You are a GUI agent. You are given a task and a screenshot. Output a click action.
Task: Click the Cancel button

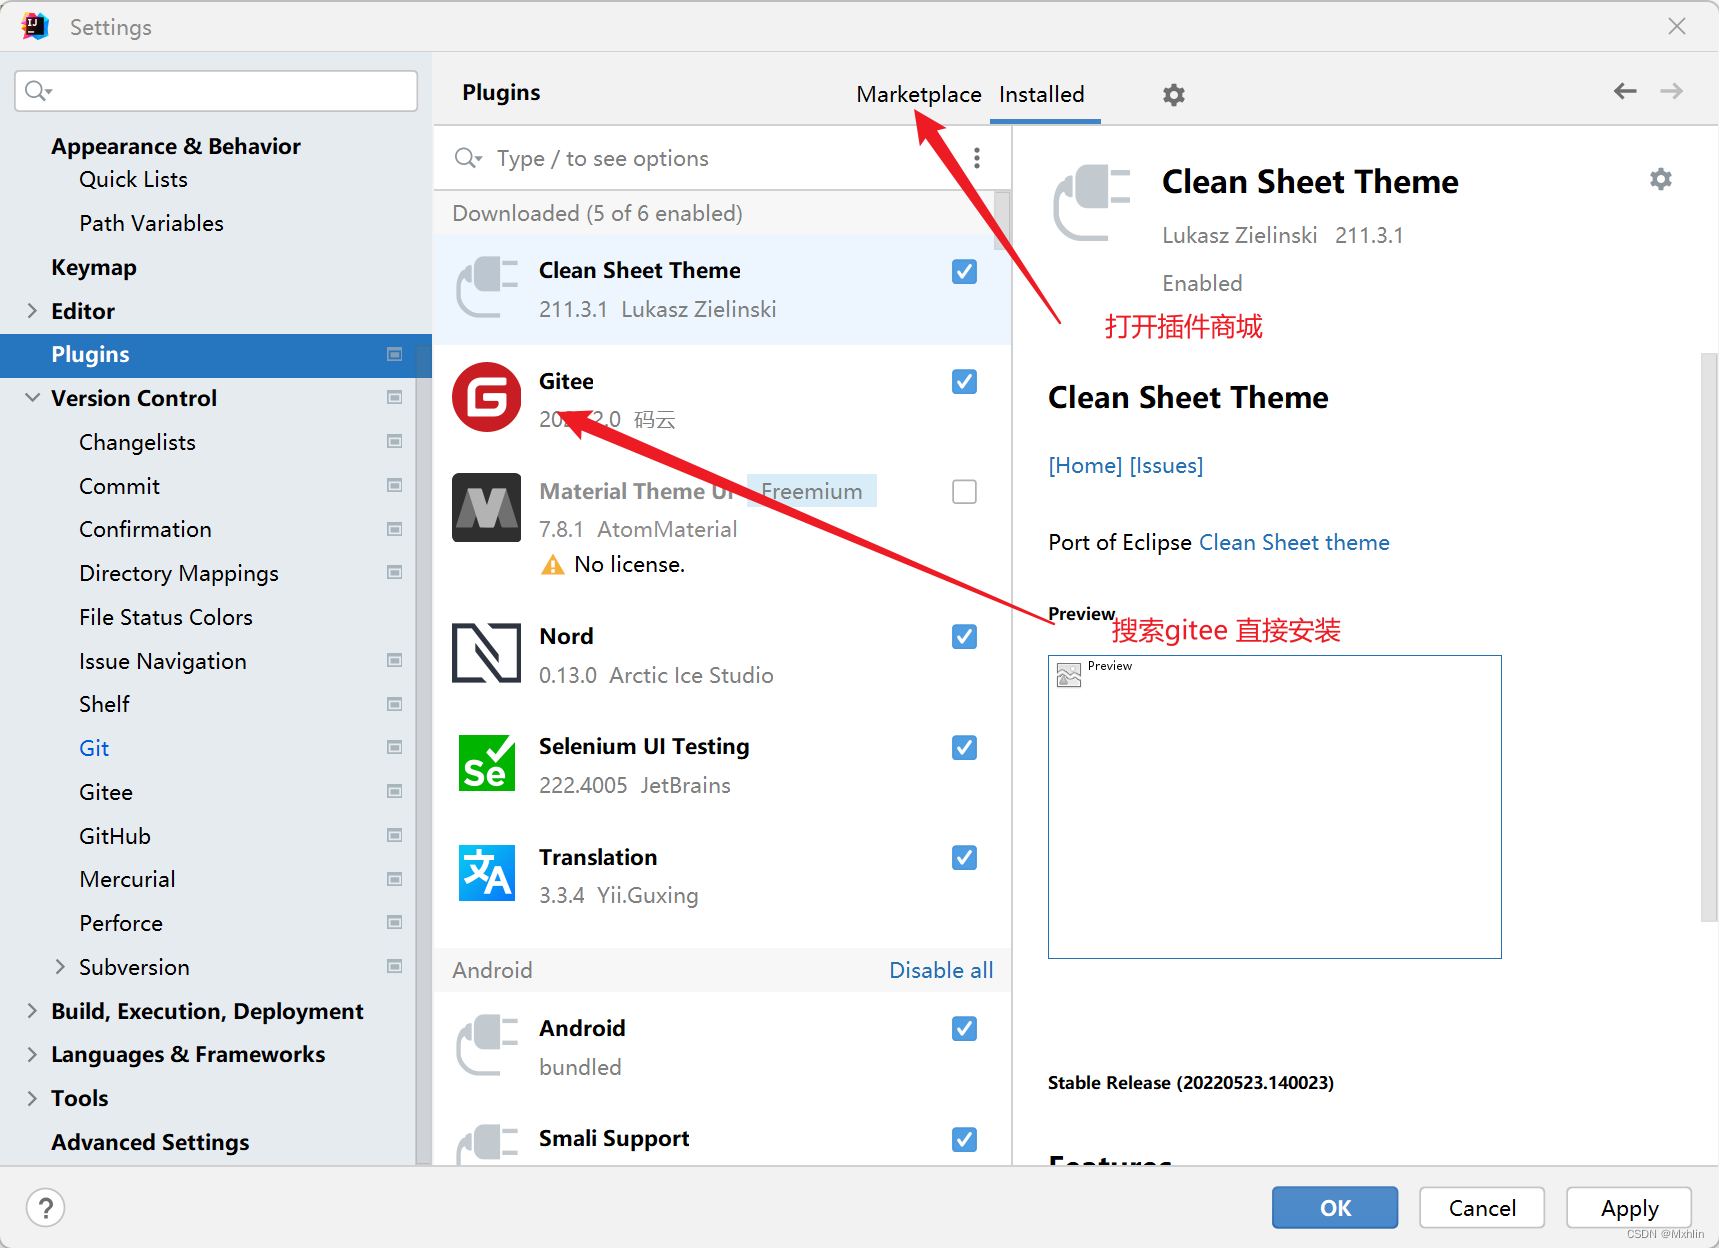(x=1482, y=1207)
